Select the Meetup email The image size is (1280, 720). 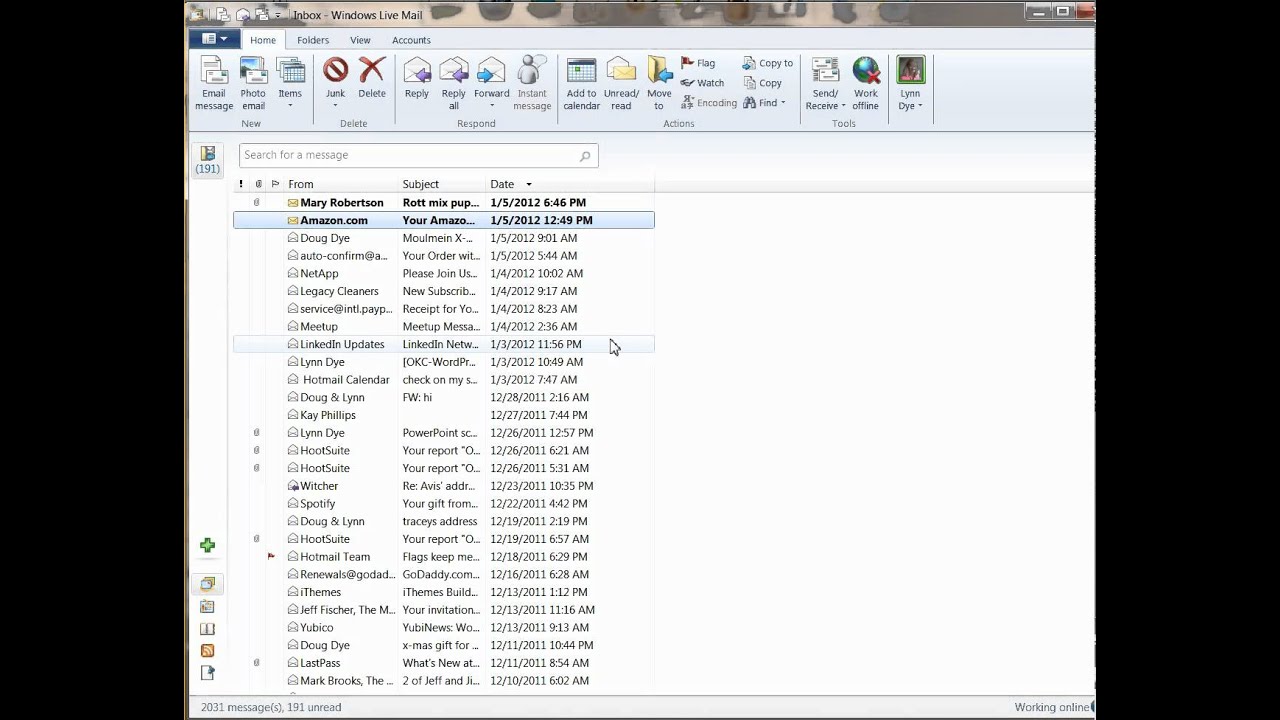(444, 327)
